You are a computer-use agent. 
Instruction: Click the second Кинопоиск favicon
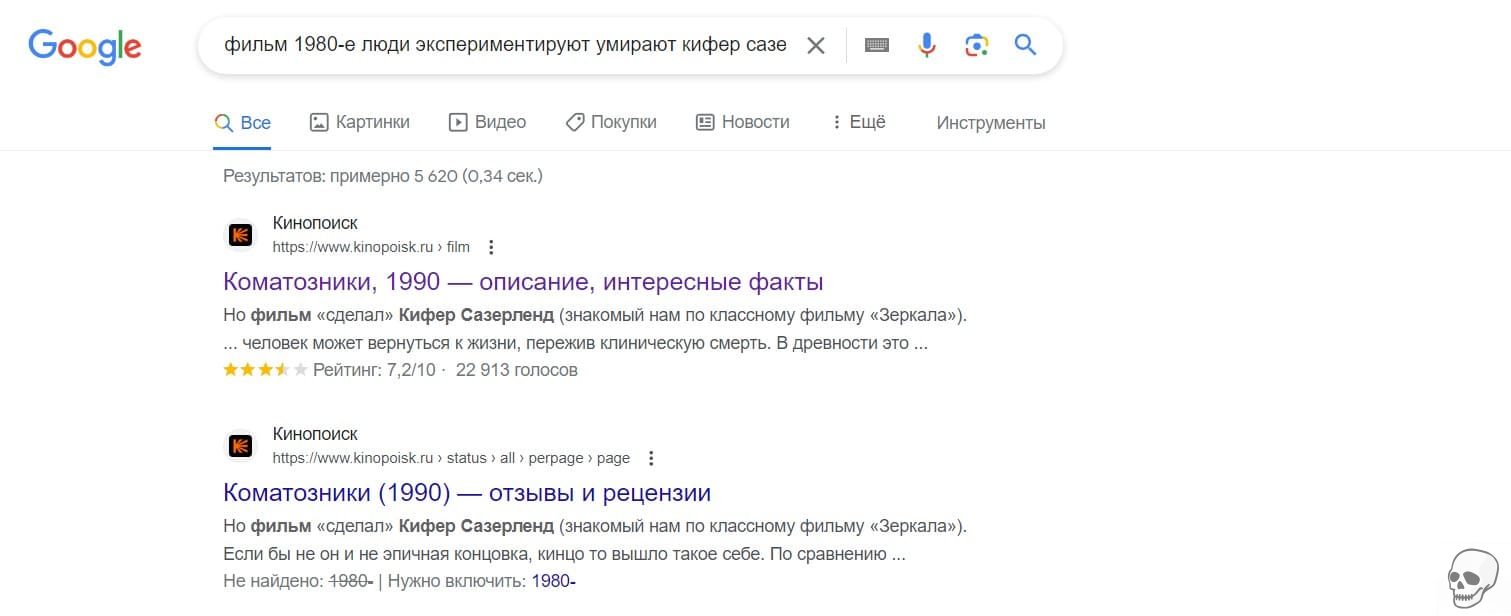[240, 446]
